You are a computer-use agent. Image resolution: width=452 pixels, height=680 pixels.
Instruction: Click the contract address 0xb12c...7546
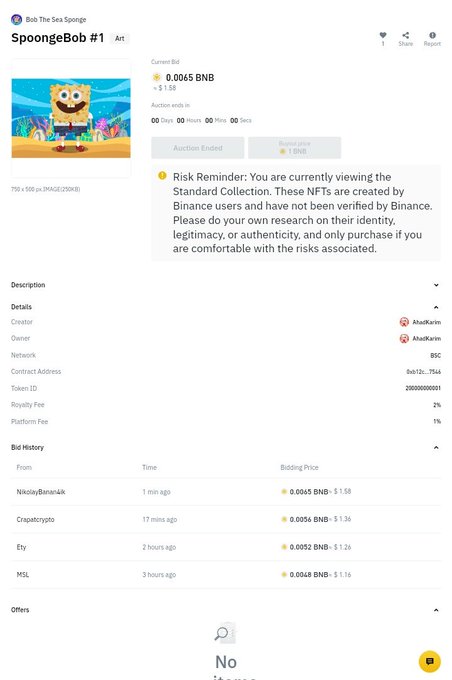click(423, 372)
